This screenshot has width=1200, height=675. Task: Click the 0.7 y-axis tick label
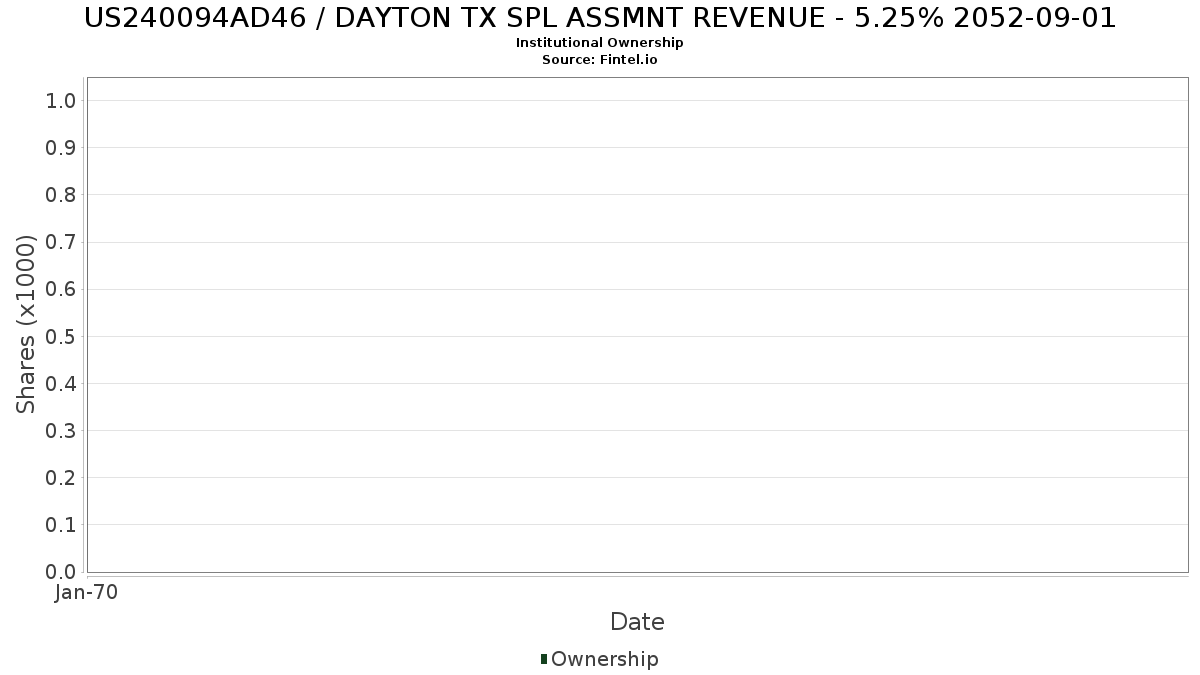[61, 242]
